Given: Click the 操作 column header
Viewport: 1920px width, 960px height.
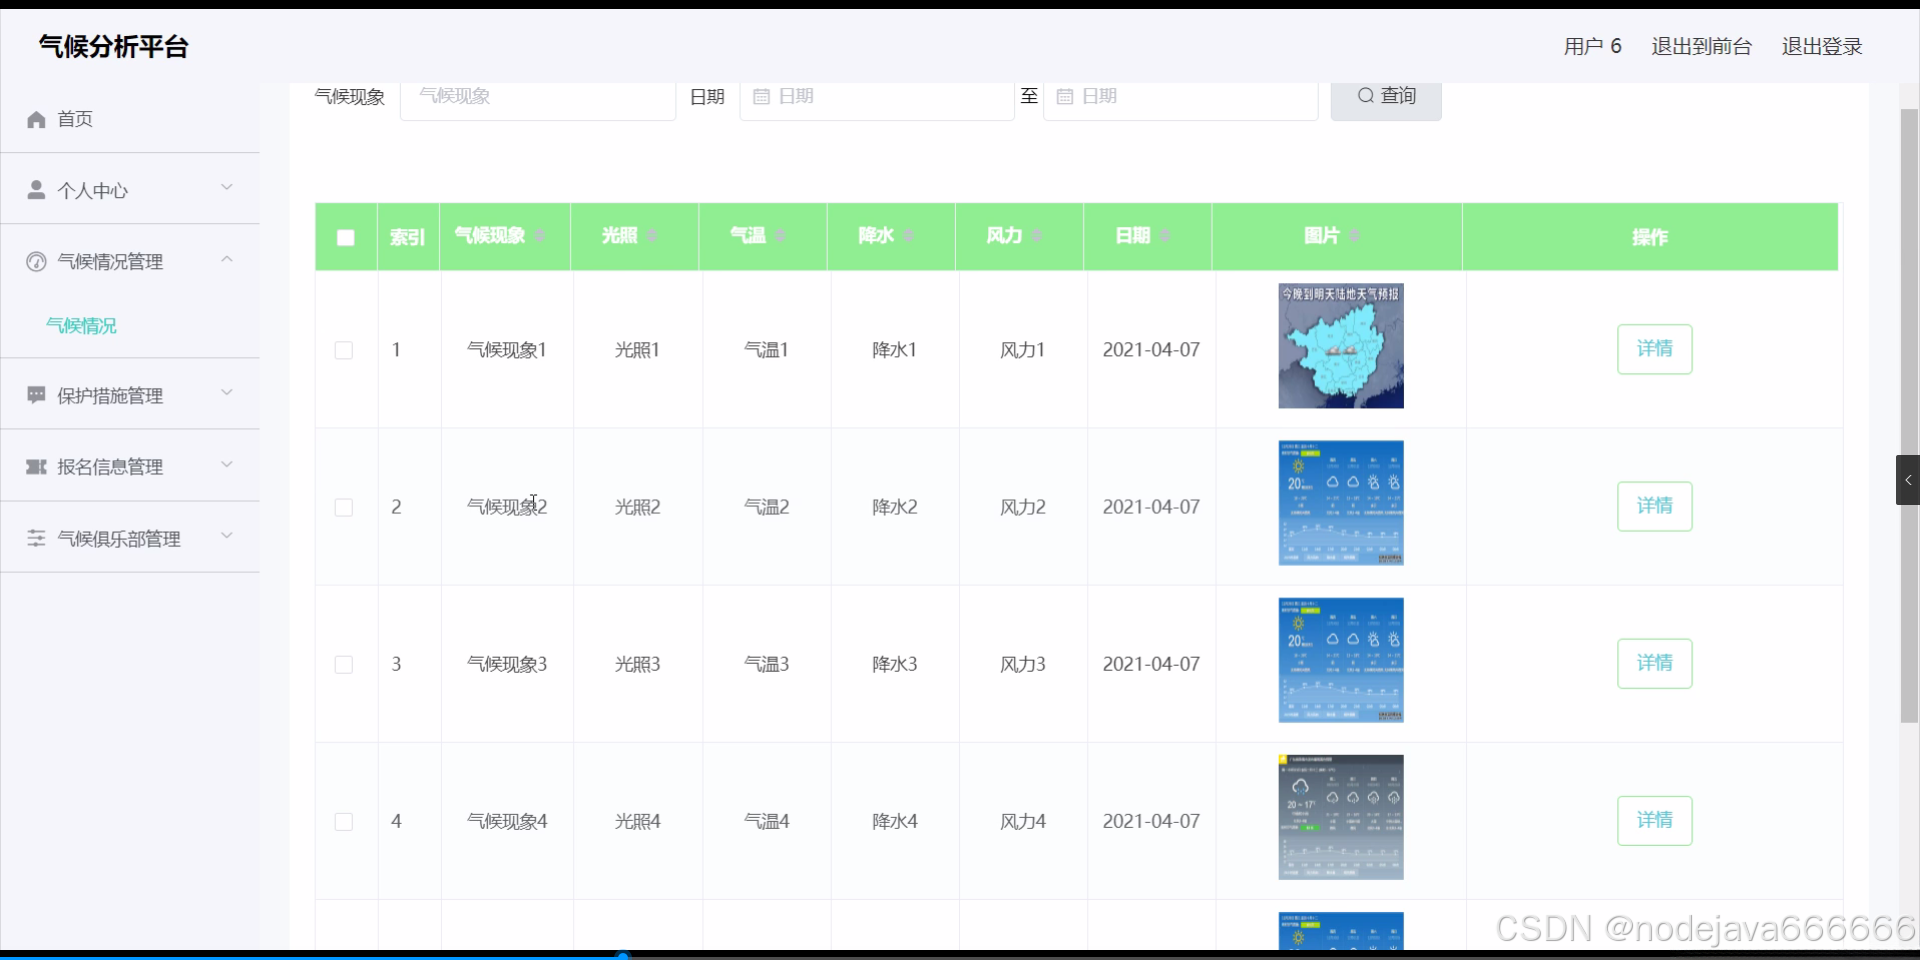Looking at the screenshot, I should click(1650, 237).
